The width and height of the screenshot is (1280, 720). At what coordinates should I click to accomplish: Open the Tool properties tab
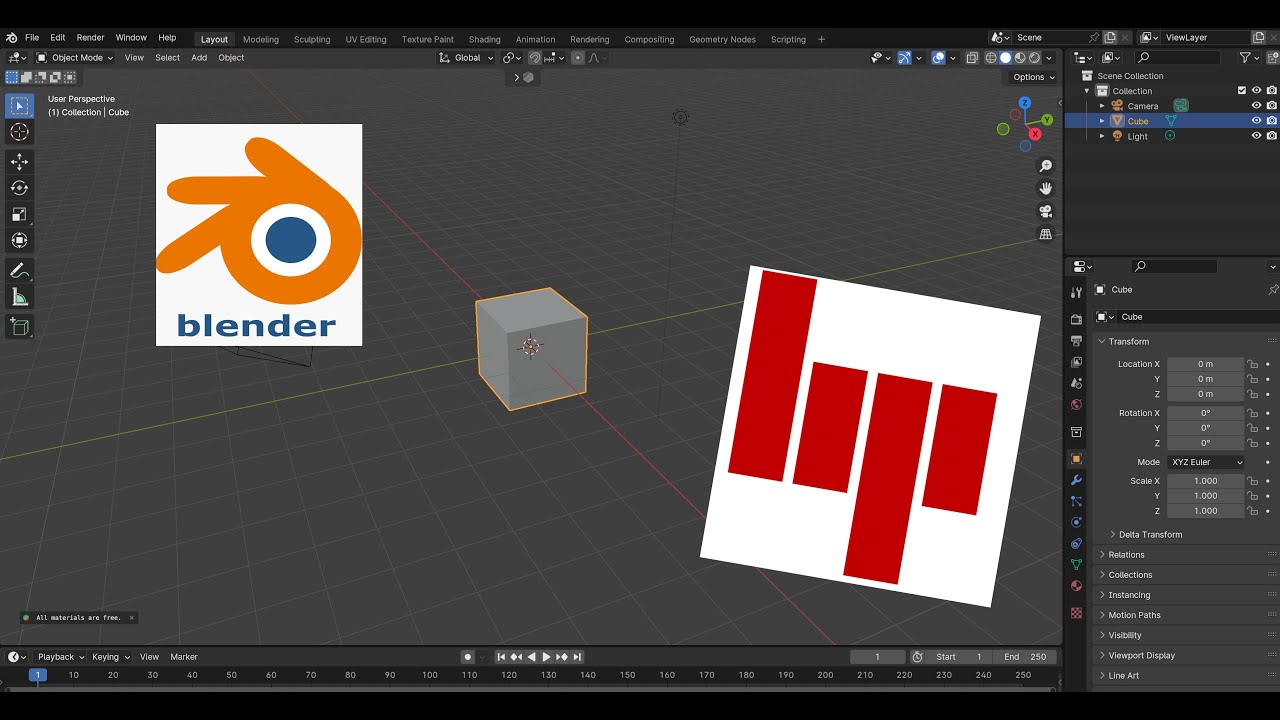point(1076,292)
